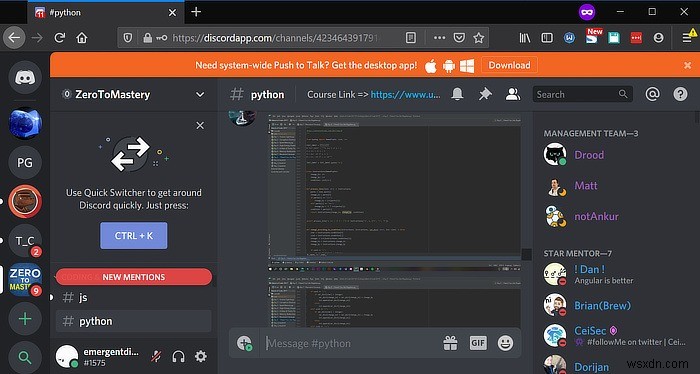The image size is (700, 374).
Task: Click the Search field in header
Action: point(583,94)
